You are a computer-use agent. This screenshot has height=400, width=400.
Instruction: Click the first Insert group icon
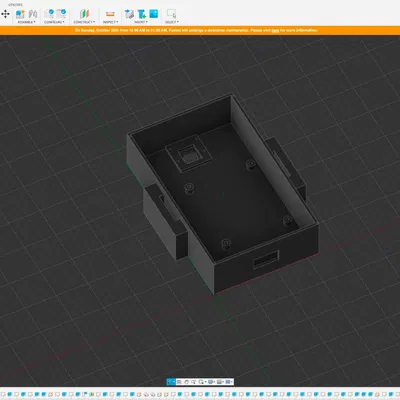129,14
